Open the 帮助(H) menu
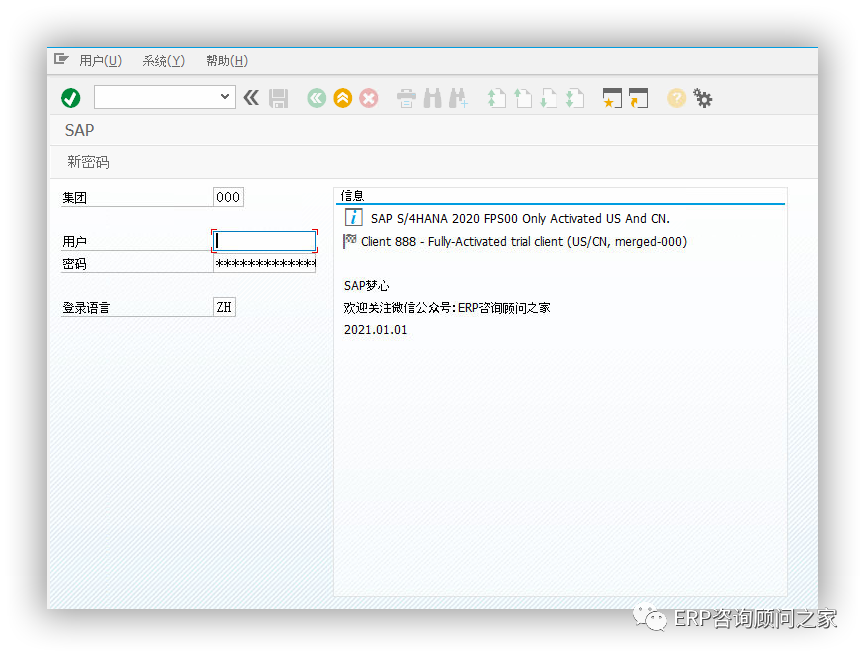 [227, 61]
